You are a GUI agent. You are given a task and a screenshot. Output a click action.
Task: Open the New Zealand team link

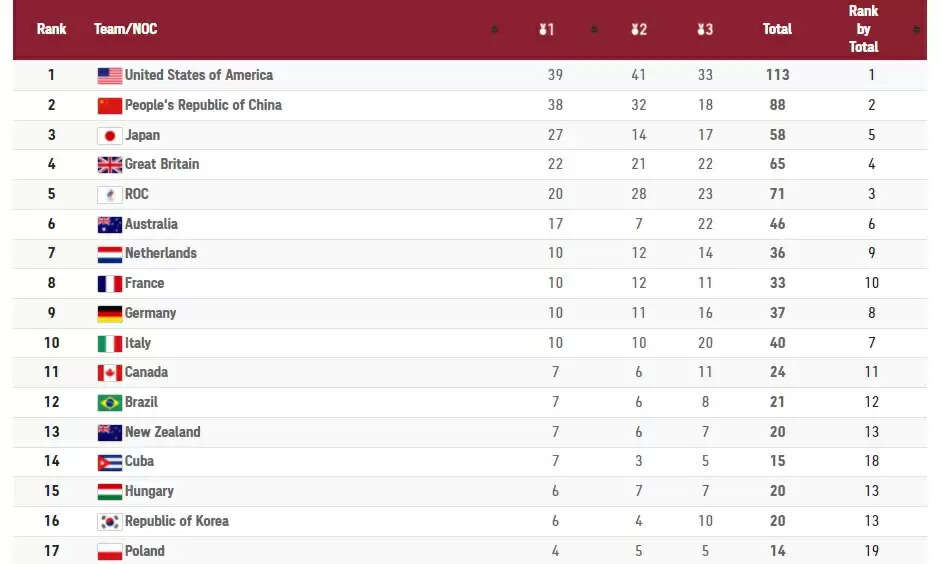pos(162,432)
